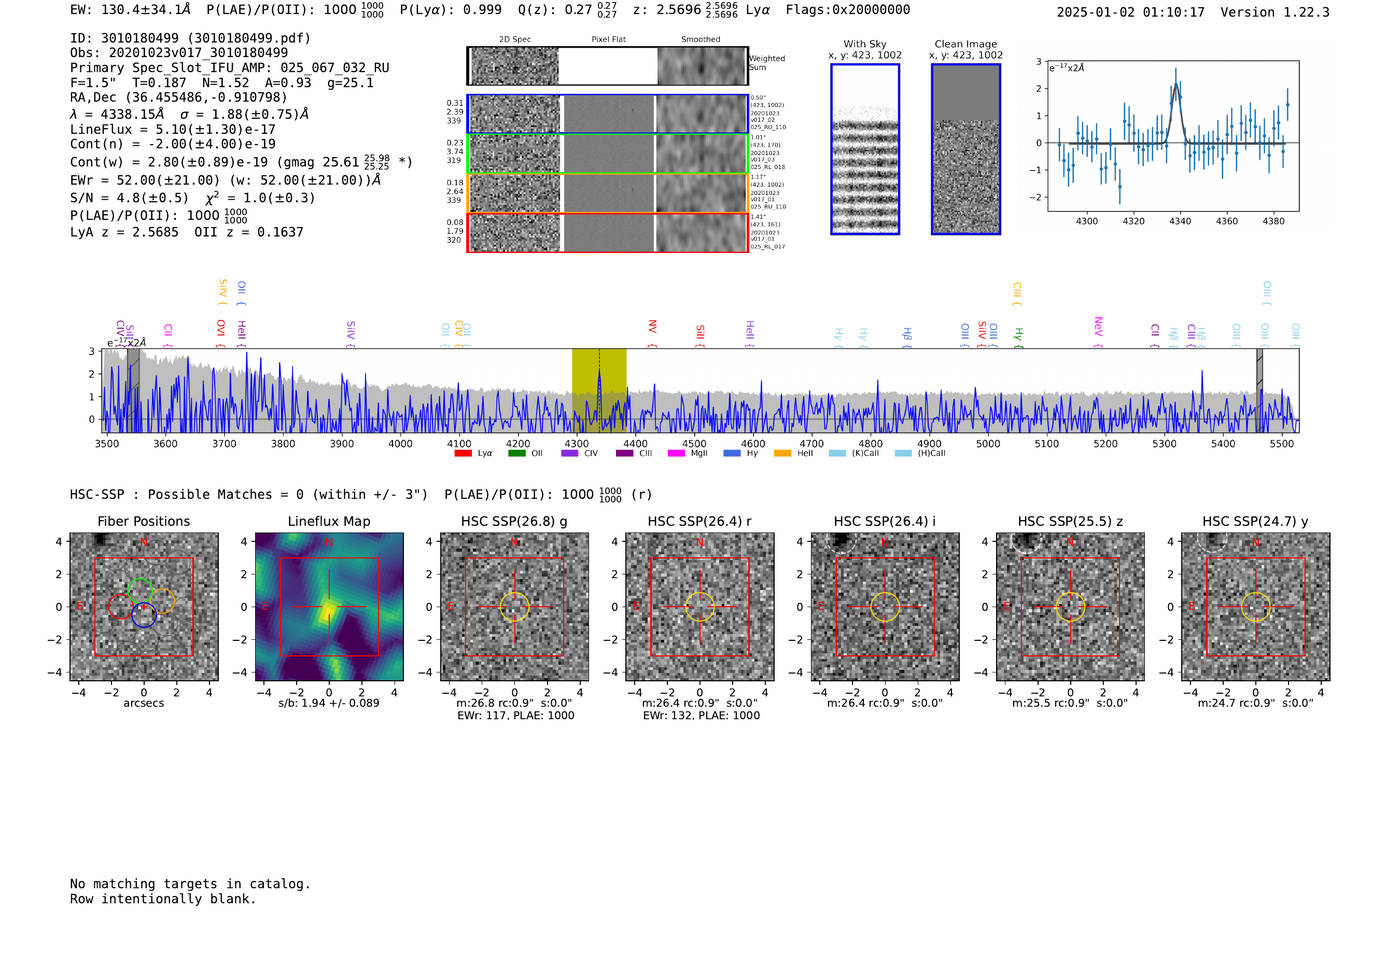Open the Fiber Positions cutout image
The image size is (1400, 953).
point(143,607)
